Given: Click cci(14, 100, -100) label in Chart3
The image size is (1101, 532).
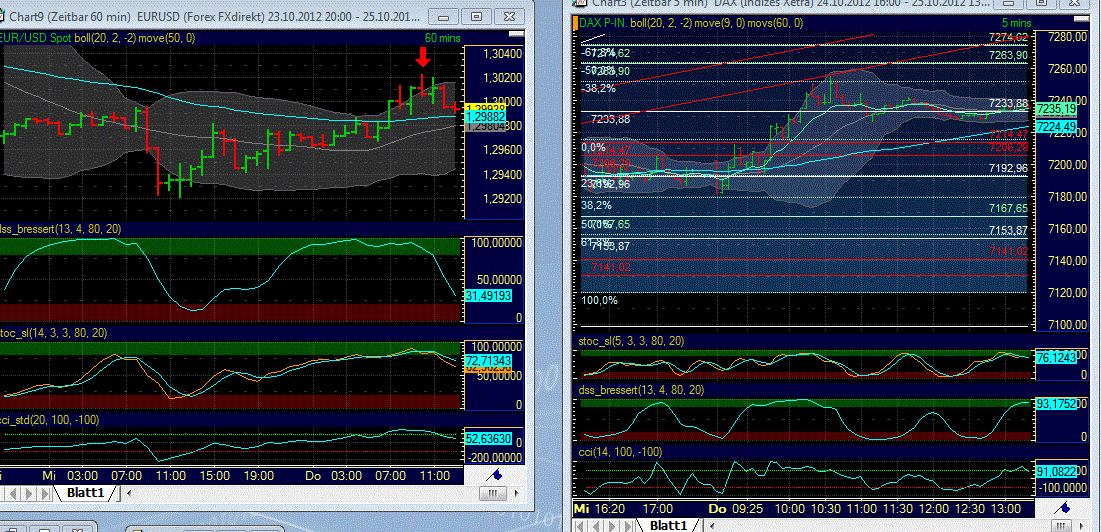Looking at the screenshot, I should tap(620, 451).
